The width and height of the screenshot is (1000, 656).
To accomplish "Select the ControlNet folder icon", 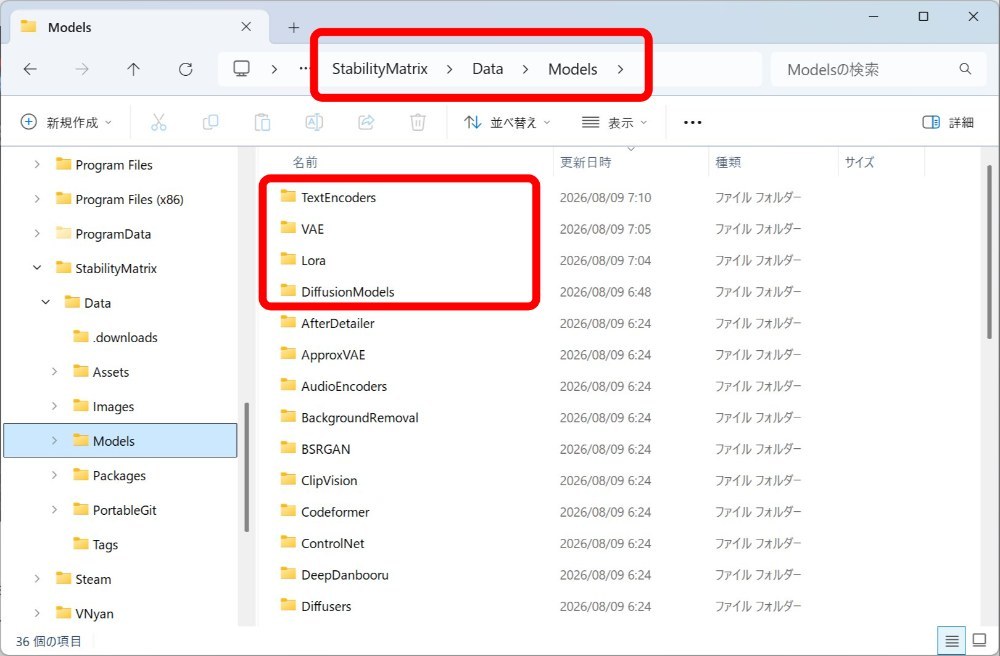I will click(288, 543).
